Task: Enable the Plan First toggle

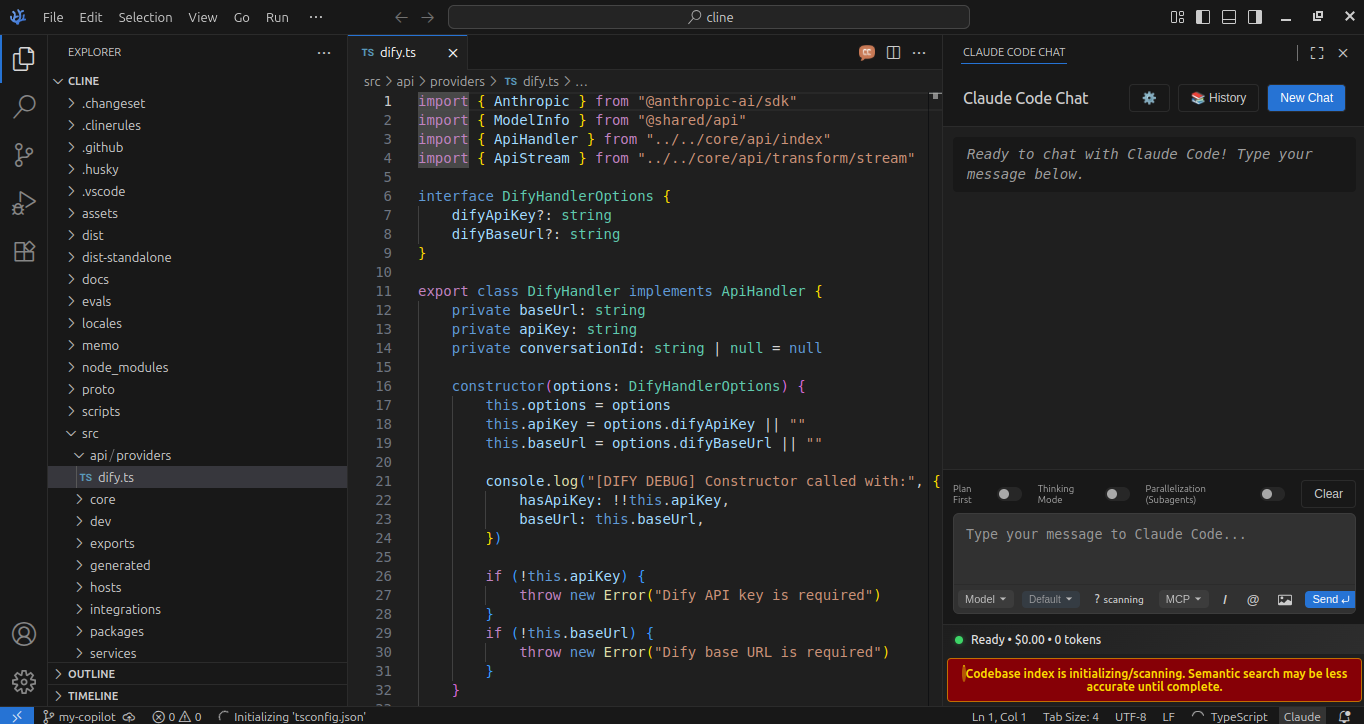Action: pyautogui.click(x=1009, y=494)
